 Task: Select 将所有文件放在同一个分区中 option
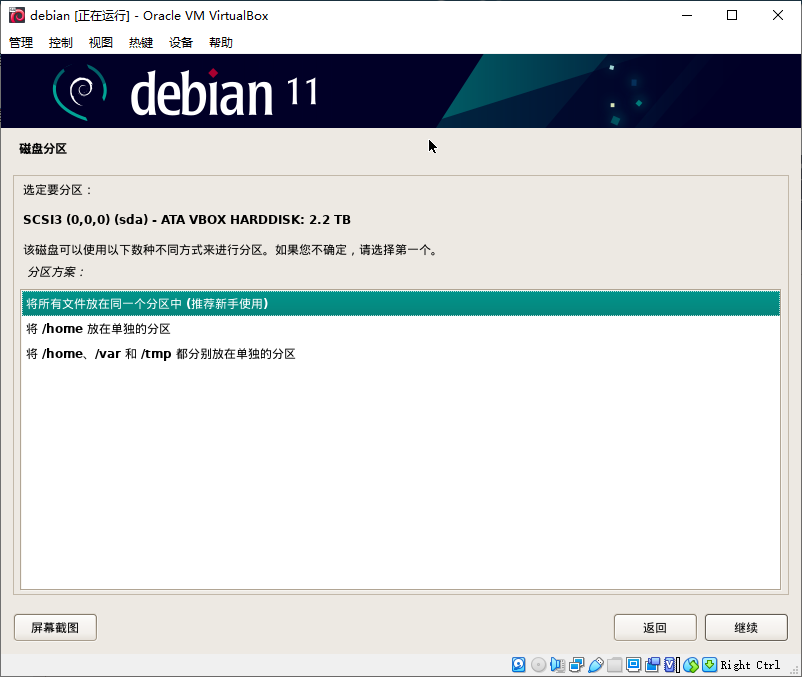(x=401, y=304)
